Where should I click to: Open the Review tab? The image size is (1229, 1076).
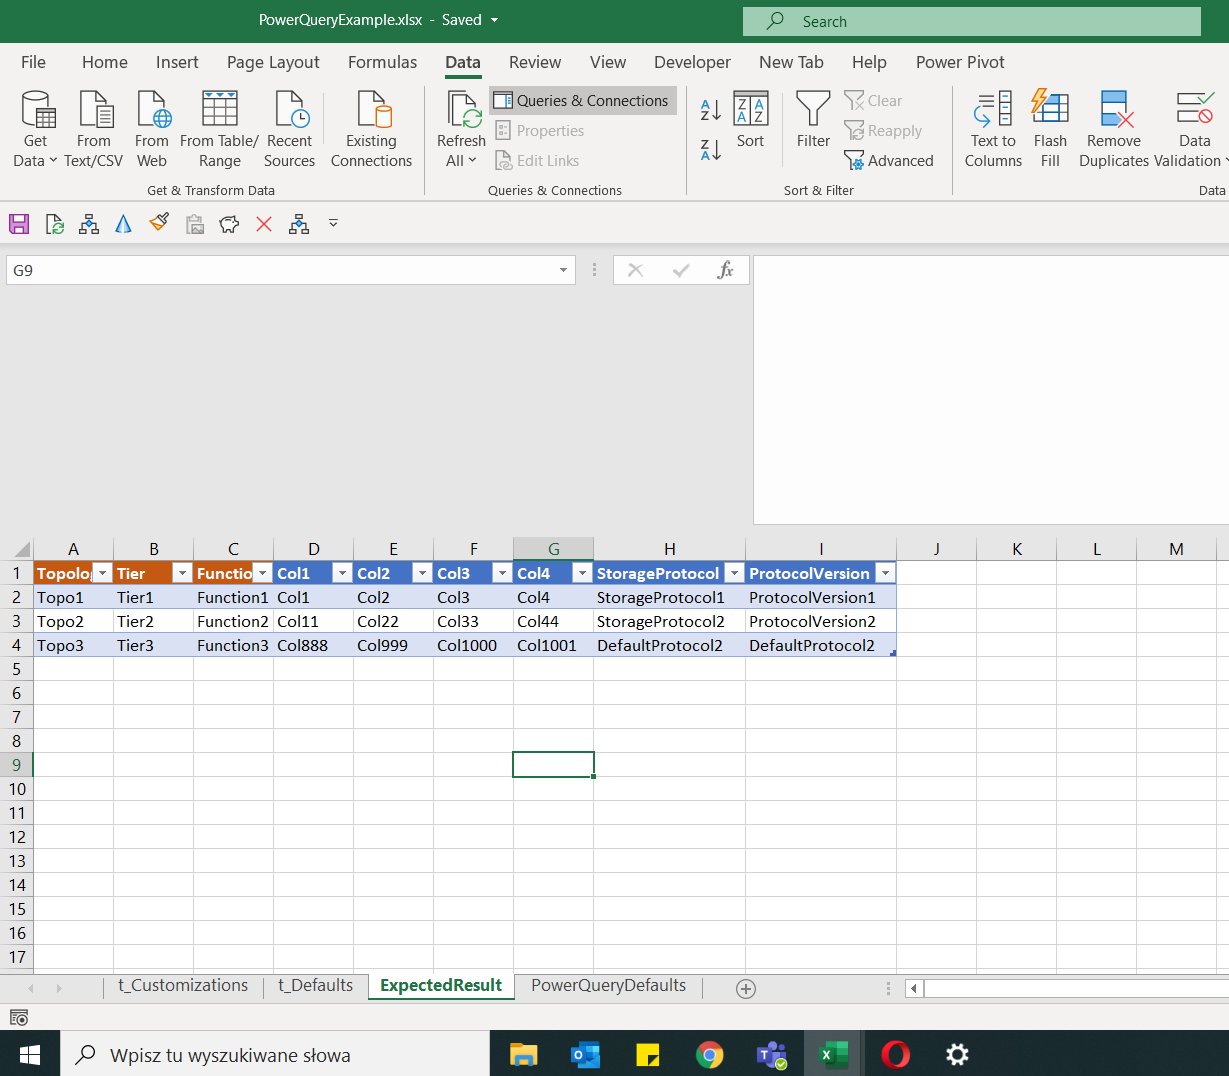(535, 62)
